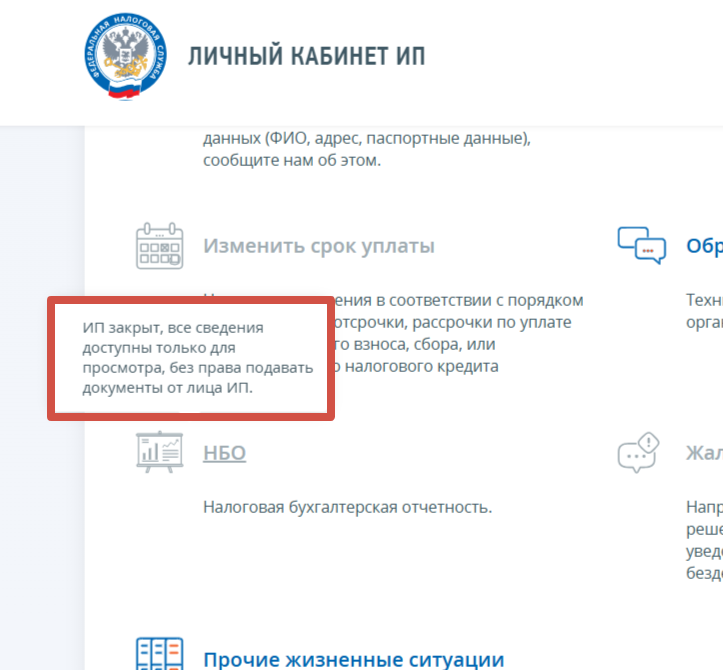Open the Изменить срок уплаты section
Viewport: 723px width, 670px height.
click(x=319, y=246)
